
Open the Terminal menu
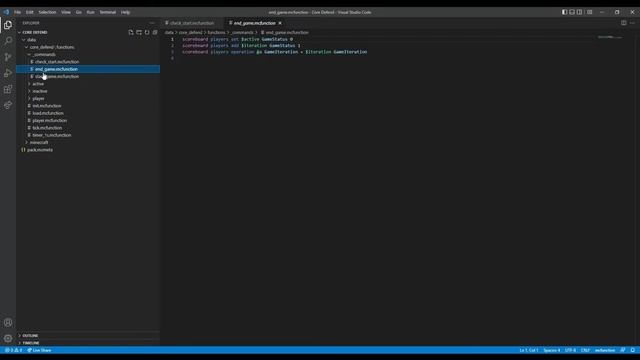pos(108,12)
